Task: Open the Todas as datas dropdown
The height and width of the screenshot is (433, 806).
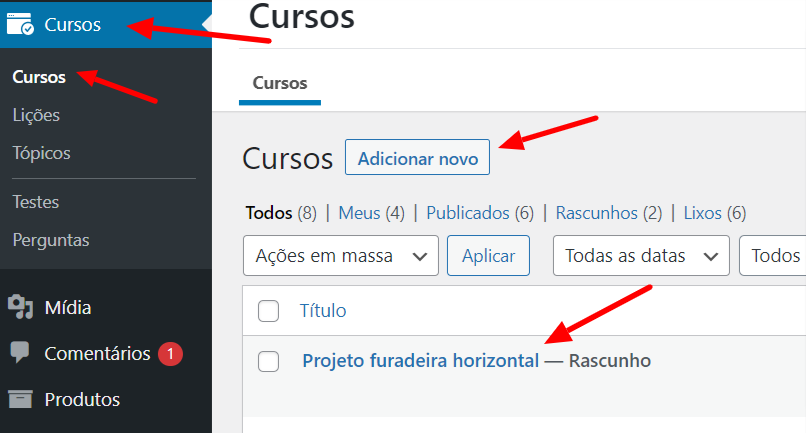Action: click(x=641, y=256)
